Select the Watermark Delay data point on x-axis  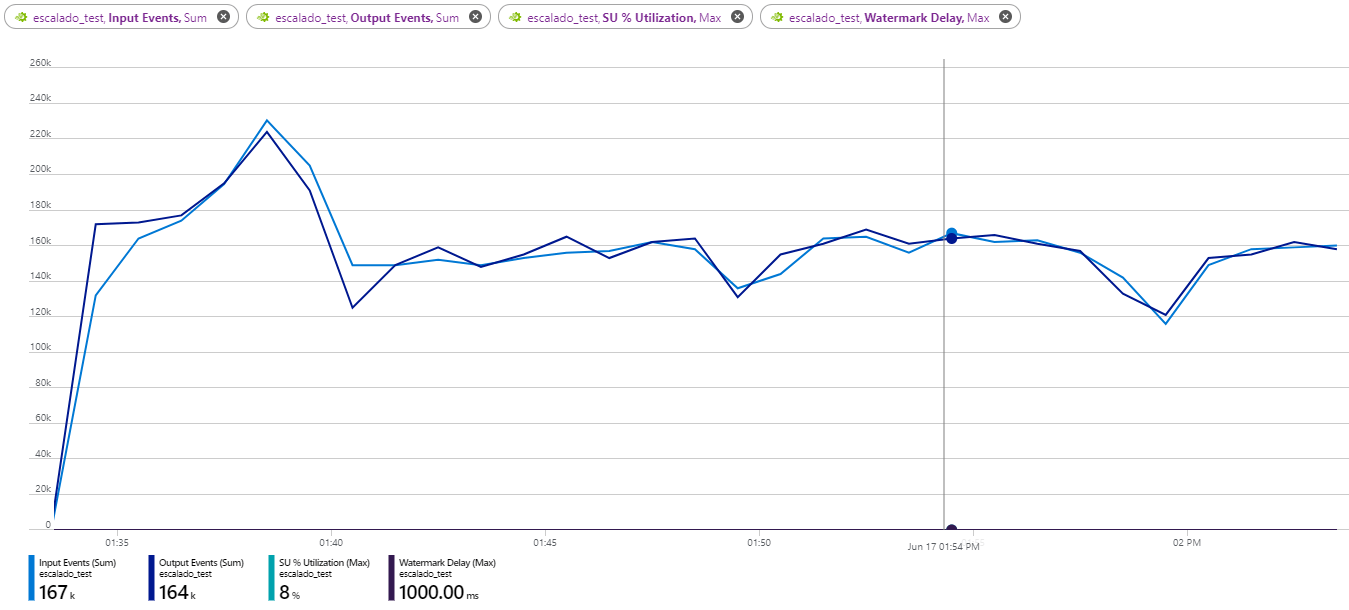[x=951, y=529]
